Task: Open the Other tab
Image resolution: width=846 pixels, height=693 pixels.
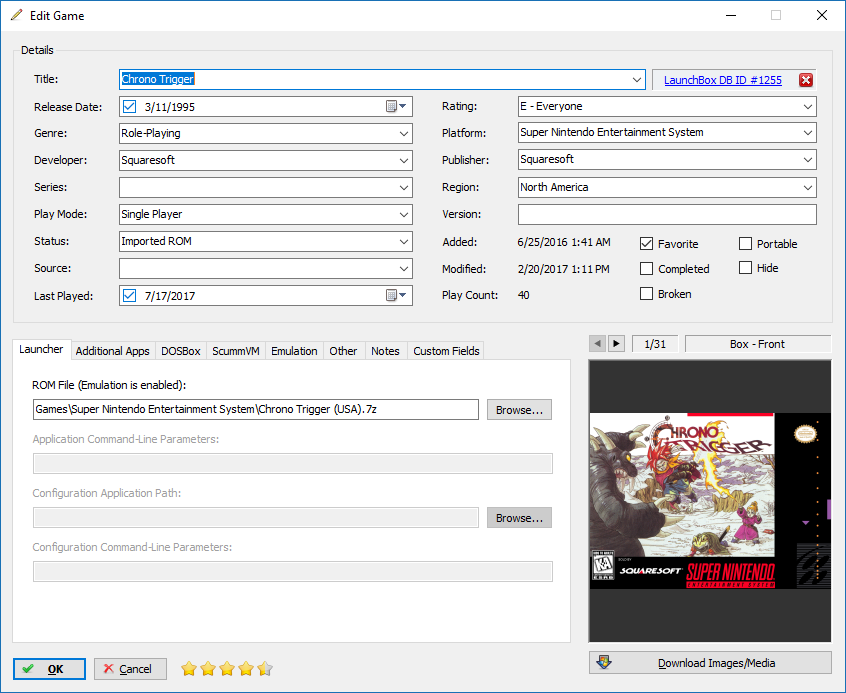Action: coord(343,351)
